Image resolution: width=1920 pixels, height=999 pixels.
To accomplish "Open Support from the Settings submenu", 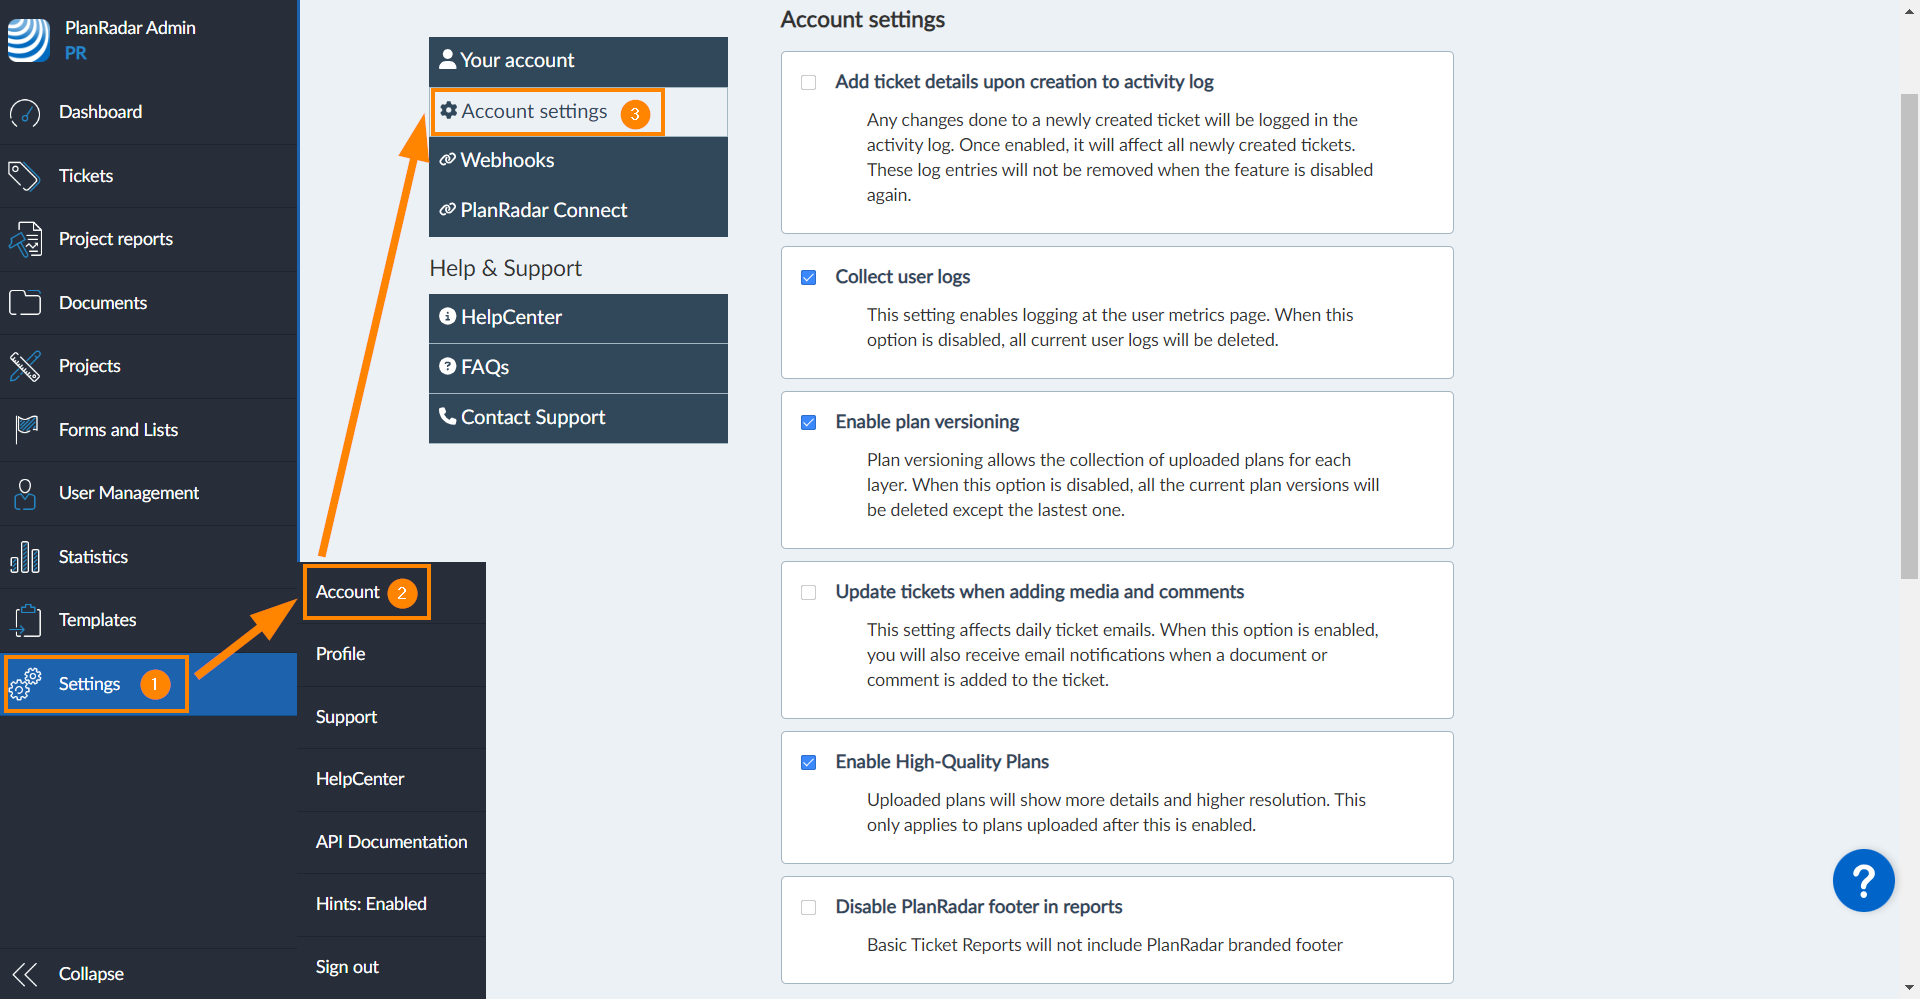I will click(392, 717).
